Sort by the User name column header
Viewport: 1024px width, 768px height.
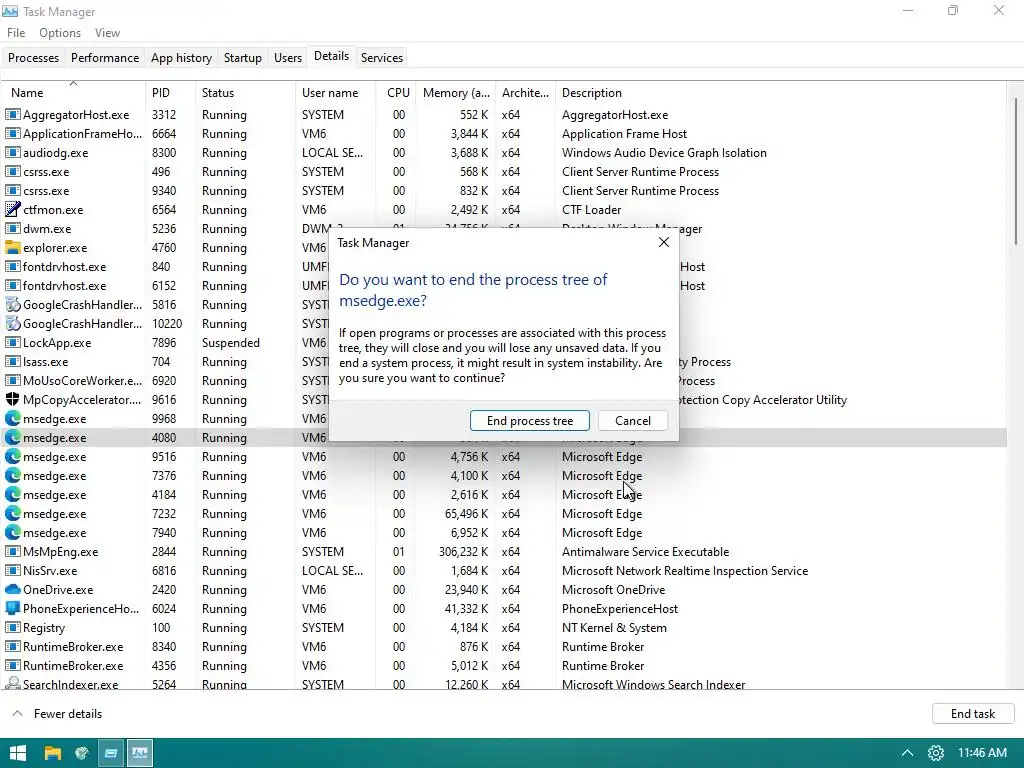(336, 92)
